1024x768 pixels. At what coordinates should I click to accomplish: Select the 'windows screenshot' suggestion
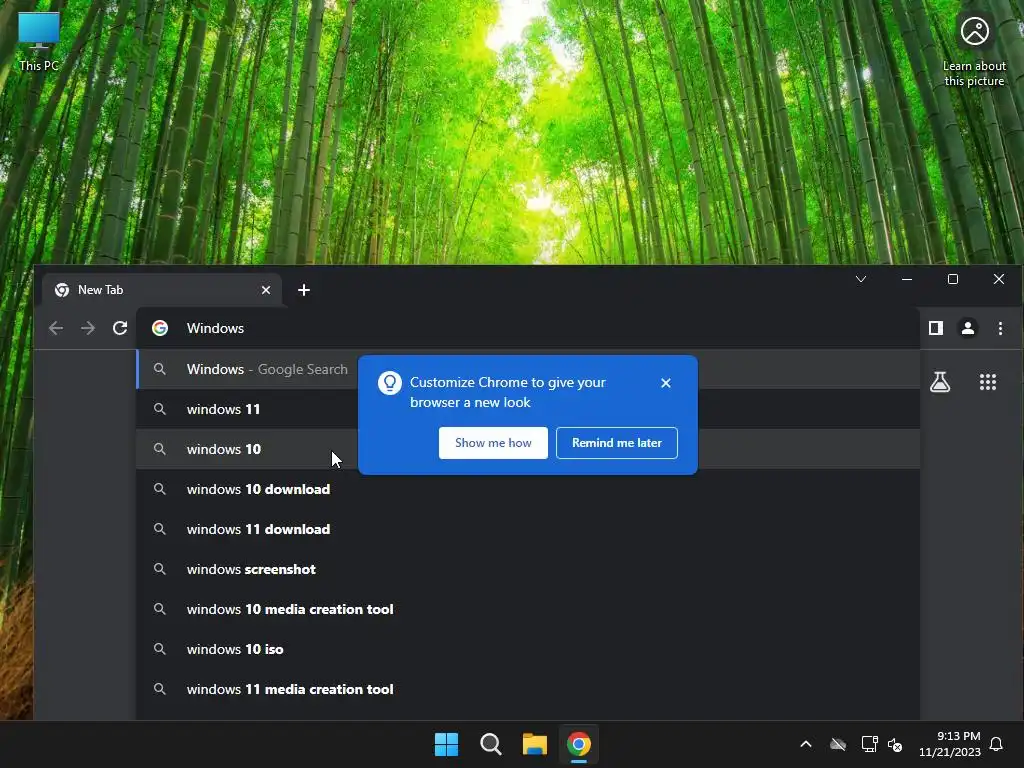tap(528, 569)
